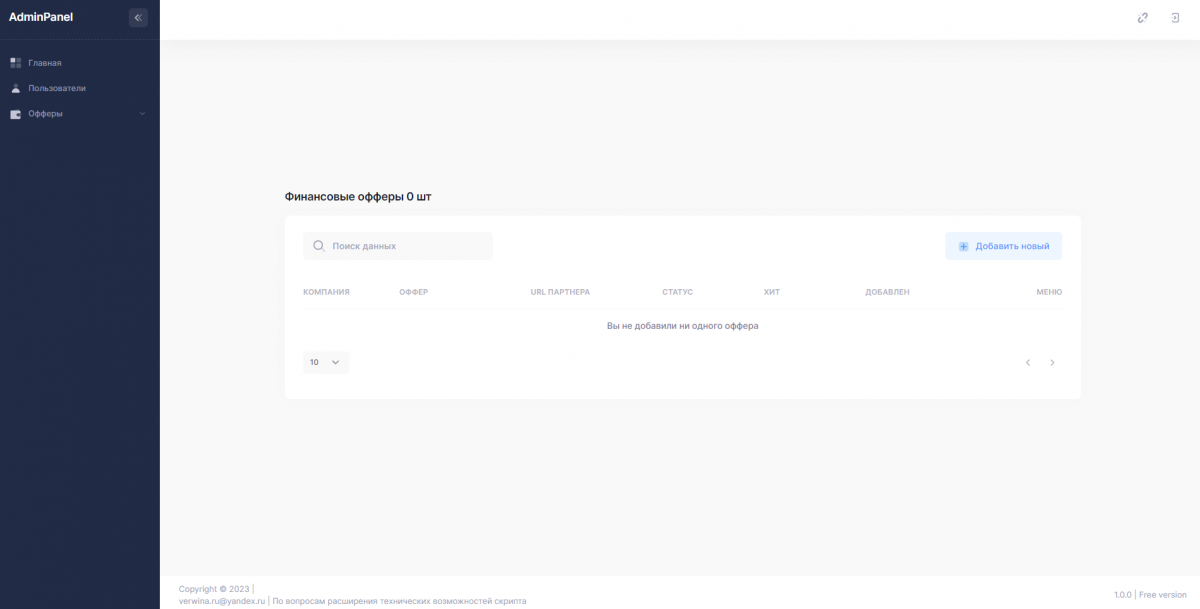
Task: Focus the Поиск данных search field
Action: coord(405,246)
